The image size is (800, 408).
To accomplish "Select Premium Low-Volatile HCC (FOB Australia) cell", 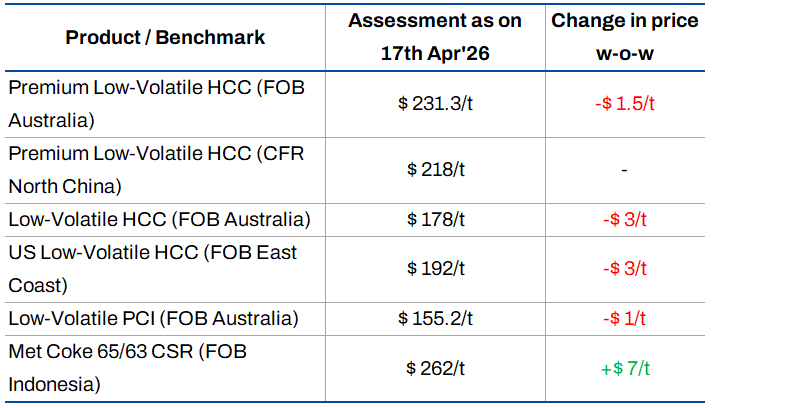I will [155, 104].
